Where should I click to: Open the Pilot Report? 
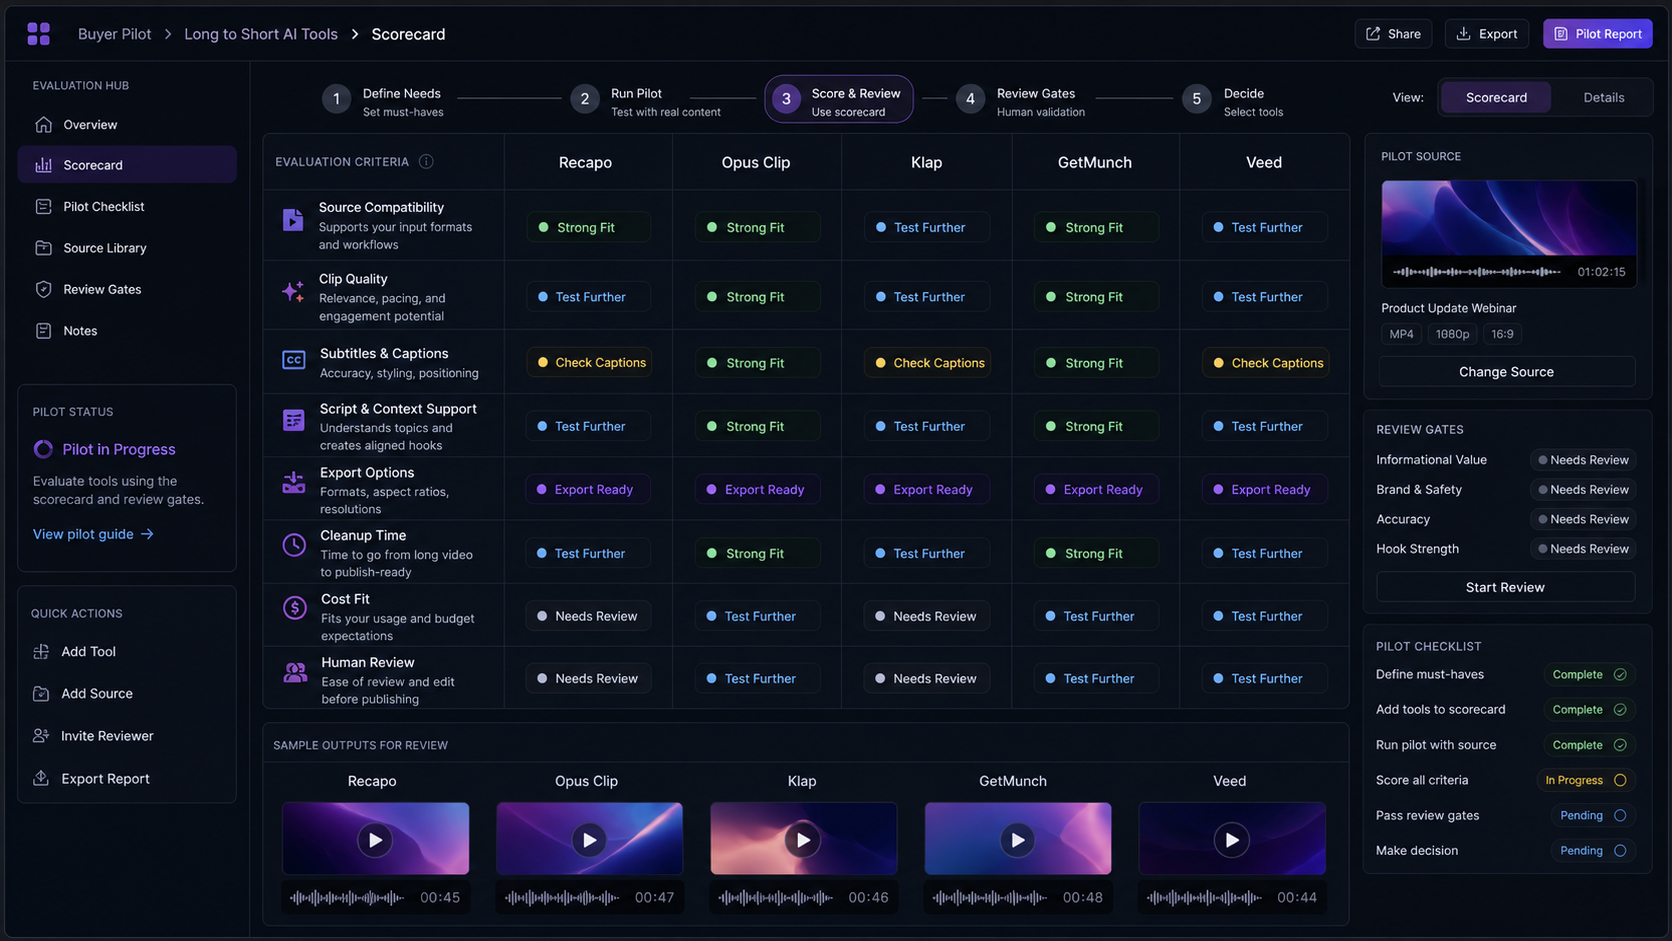point(1597,34)
